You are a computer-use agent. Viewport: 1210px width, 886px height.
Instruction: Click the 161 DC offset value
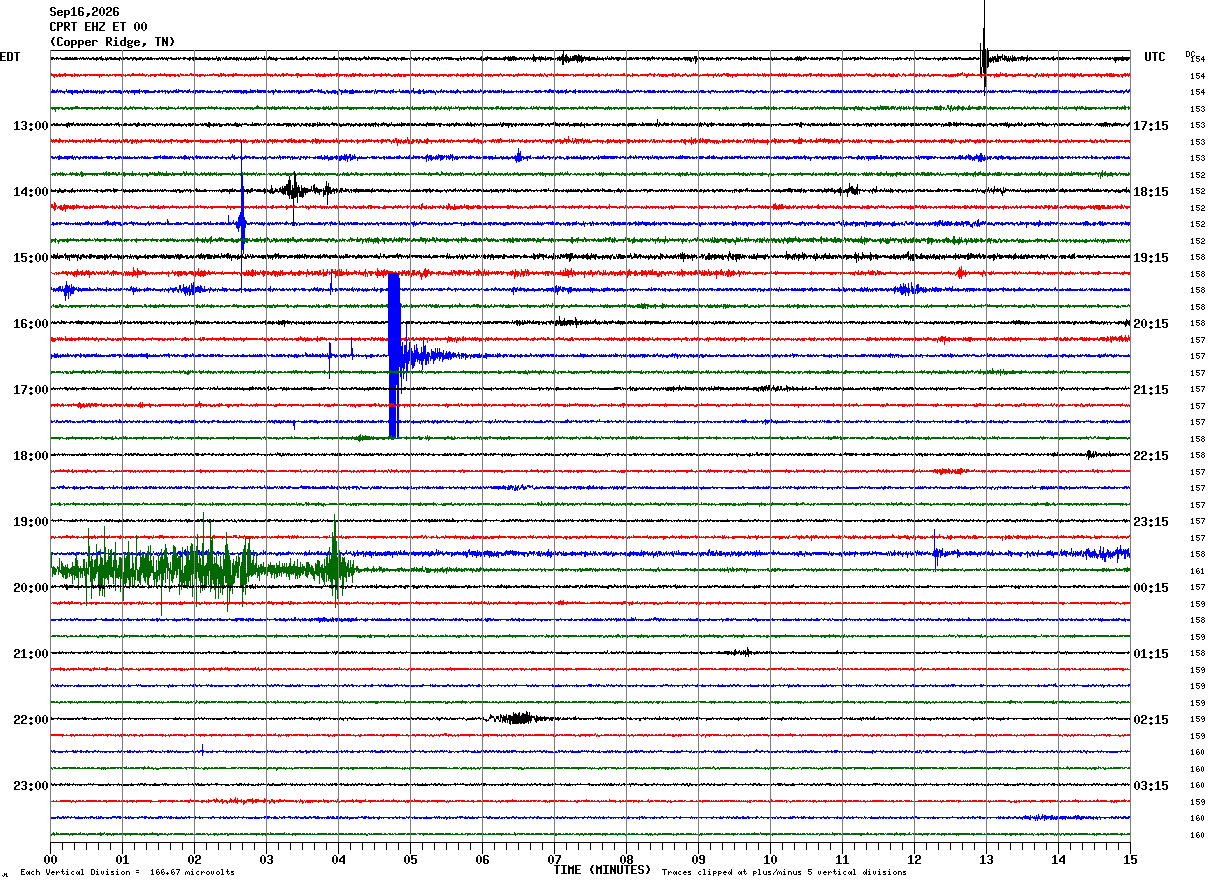(x=1197, y=571)
